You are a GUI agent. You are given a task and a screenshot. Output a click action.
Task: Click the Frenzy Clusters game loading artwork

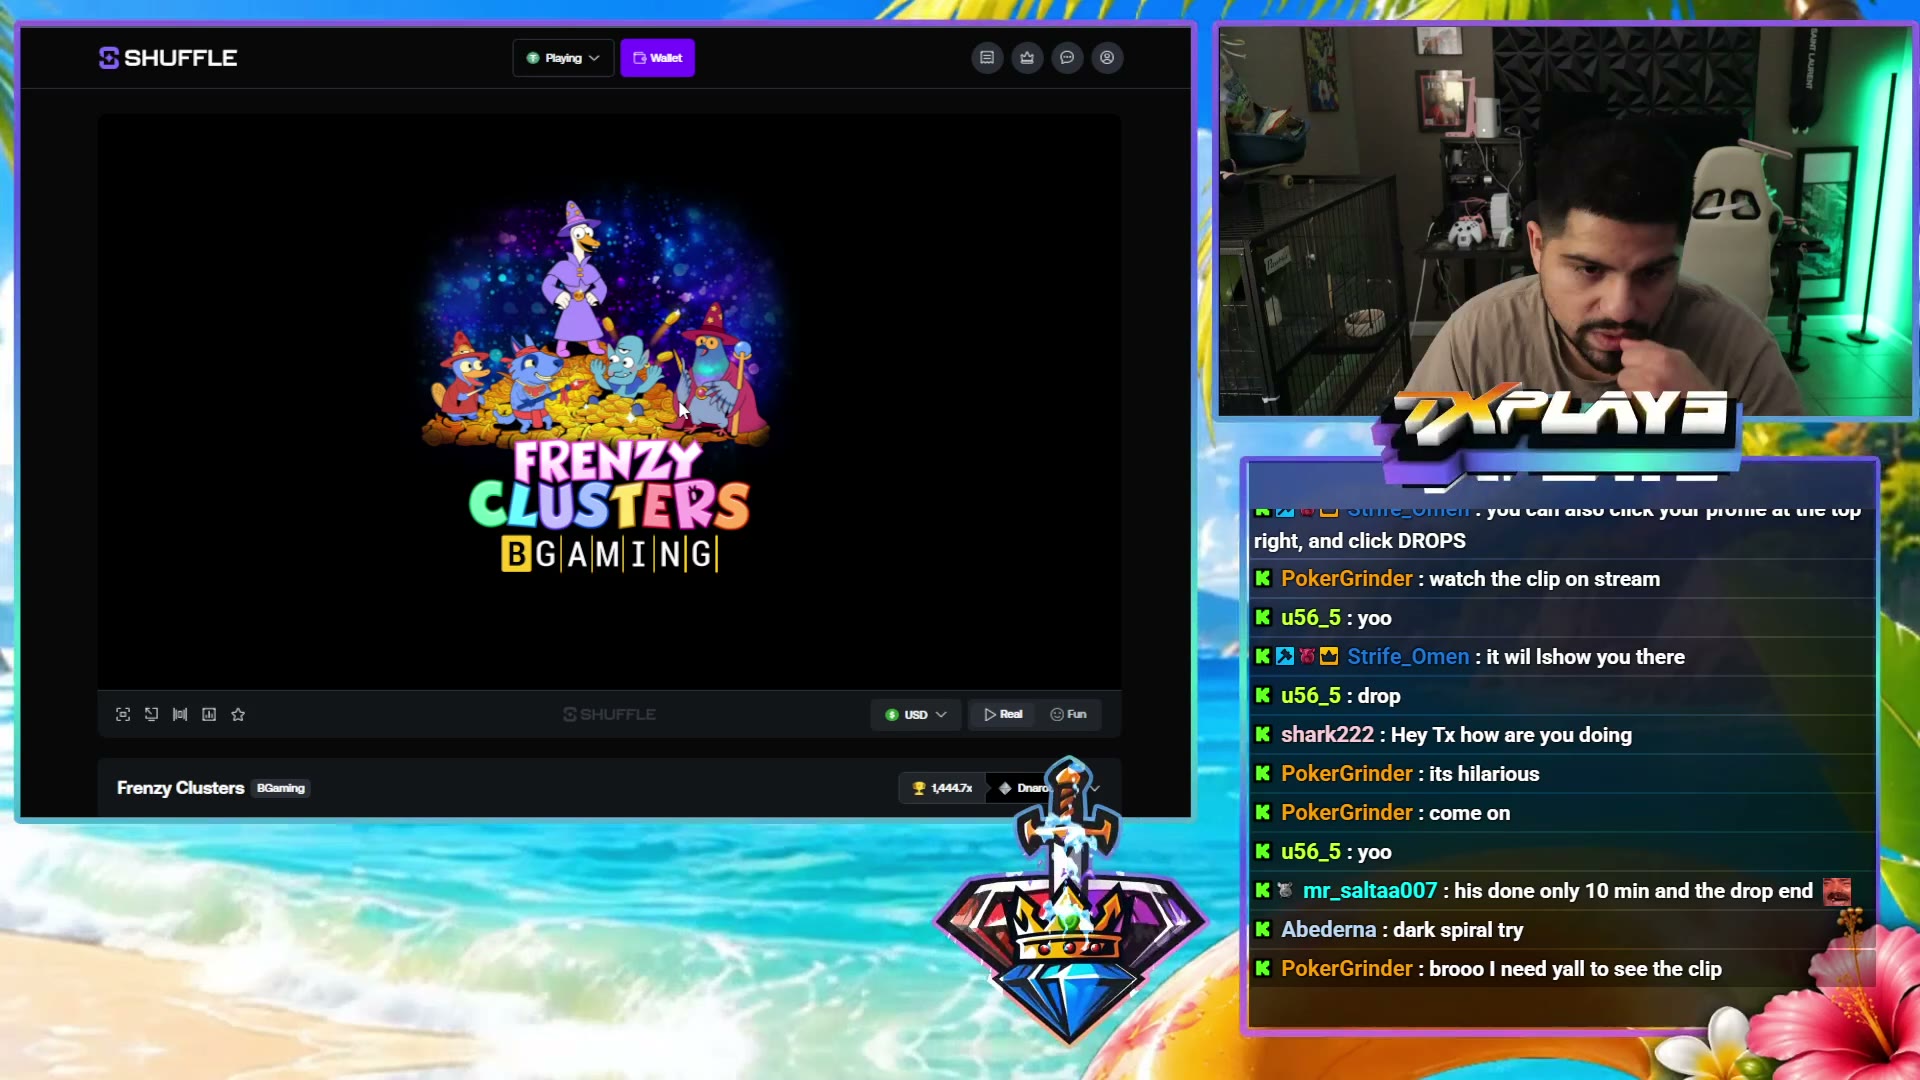tap(609, 387)
